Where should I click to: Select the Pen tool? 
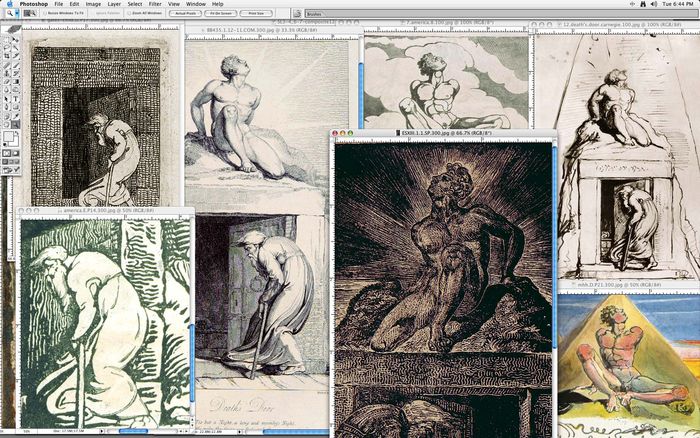[x=7, y=106]
